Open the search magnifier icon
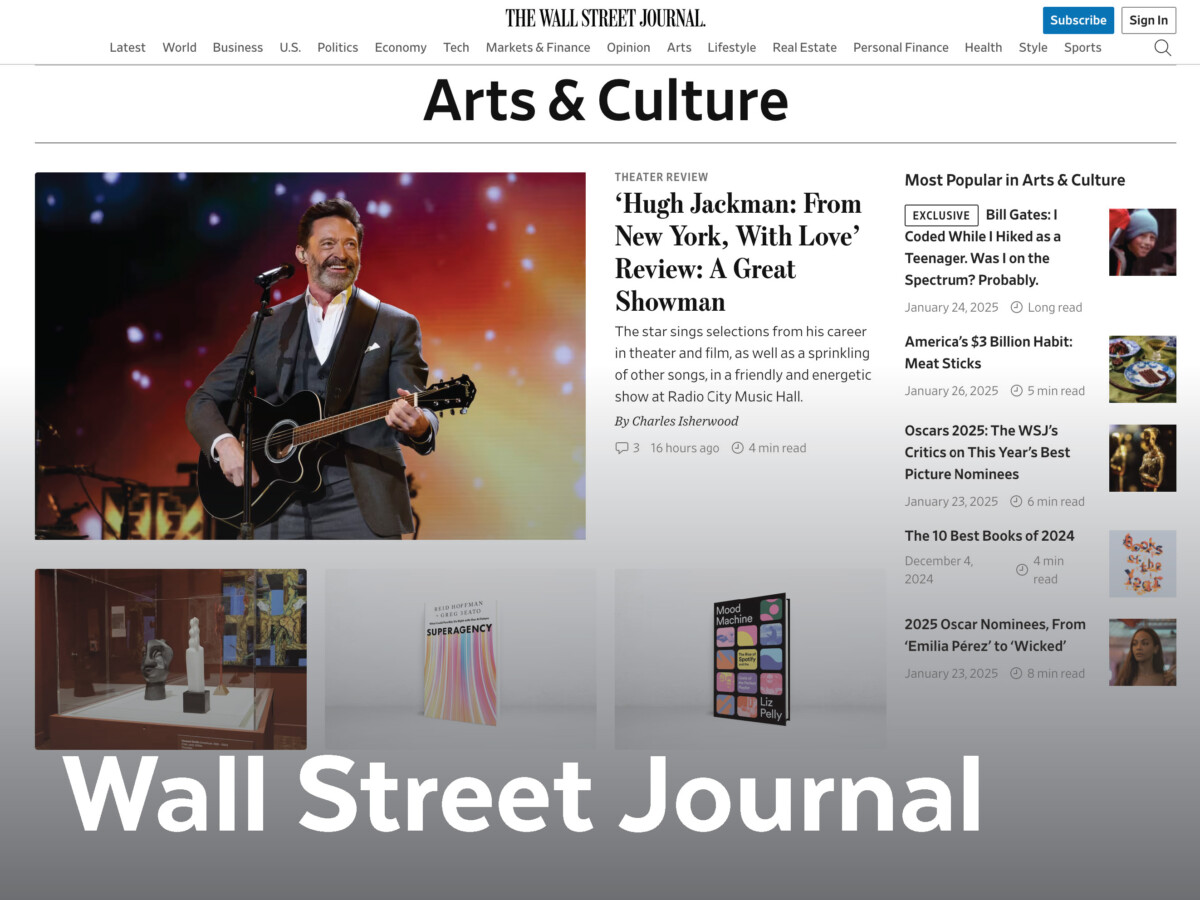The image size is (1200, 900). 1162,47
